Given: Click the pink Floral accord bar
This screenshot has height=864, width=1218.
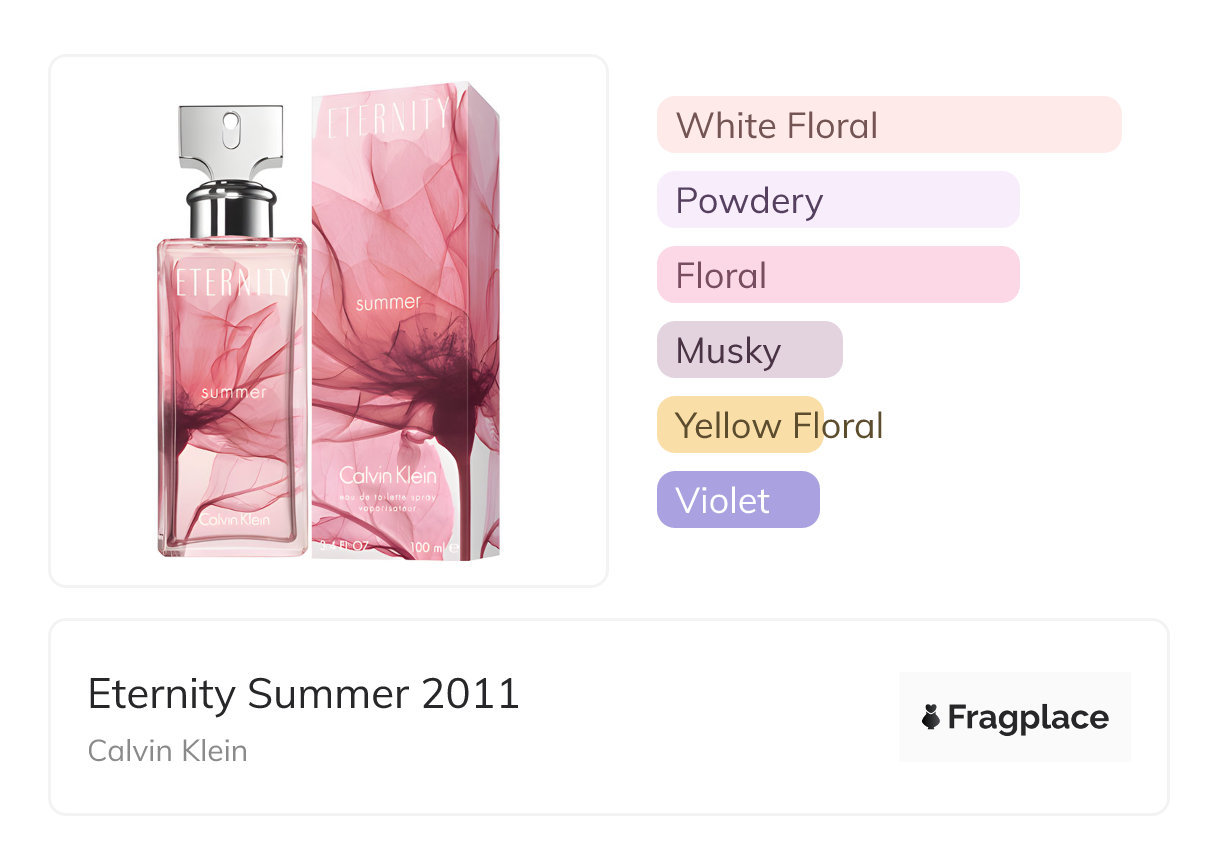Looking at the screenshot, I should (x=837, y=275).
